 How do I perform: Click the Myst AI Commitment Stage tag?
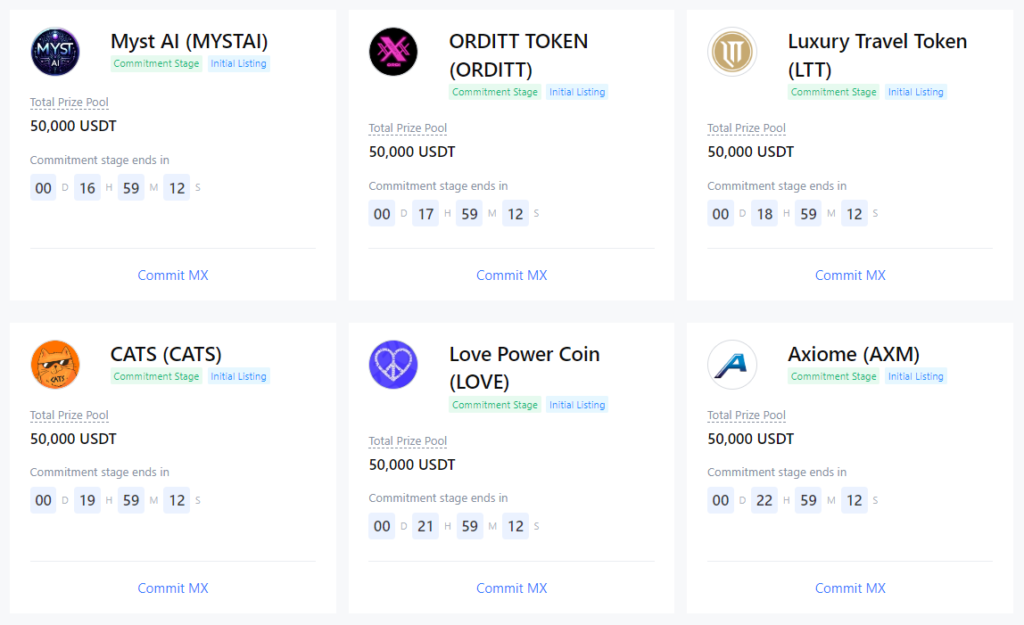click(x=156, y=64)
